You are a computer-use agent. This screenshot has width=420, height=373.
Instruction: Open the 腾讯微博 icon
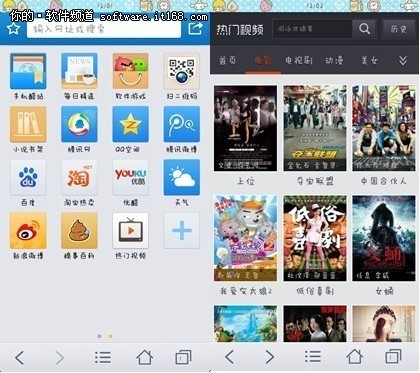click(x=182, y=124)
